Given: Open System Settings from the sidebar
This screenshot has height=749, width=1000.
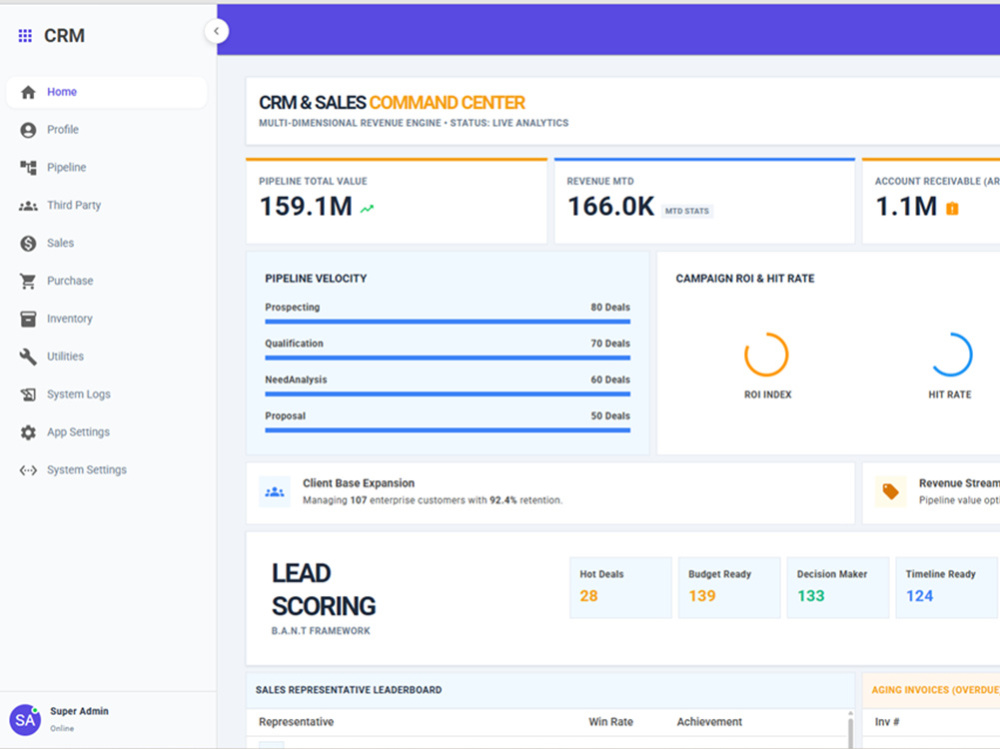Looking at the screenshot, I should point(107,470).
